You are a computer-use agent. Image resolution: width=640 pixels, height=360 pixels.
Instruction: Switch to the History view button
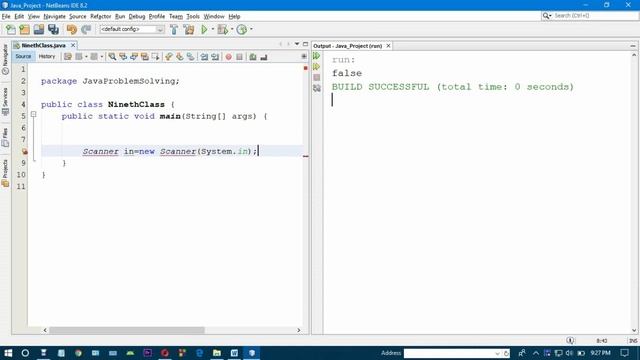pos(47,57)
